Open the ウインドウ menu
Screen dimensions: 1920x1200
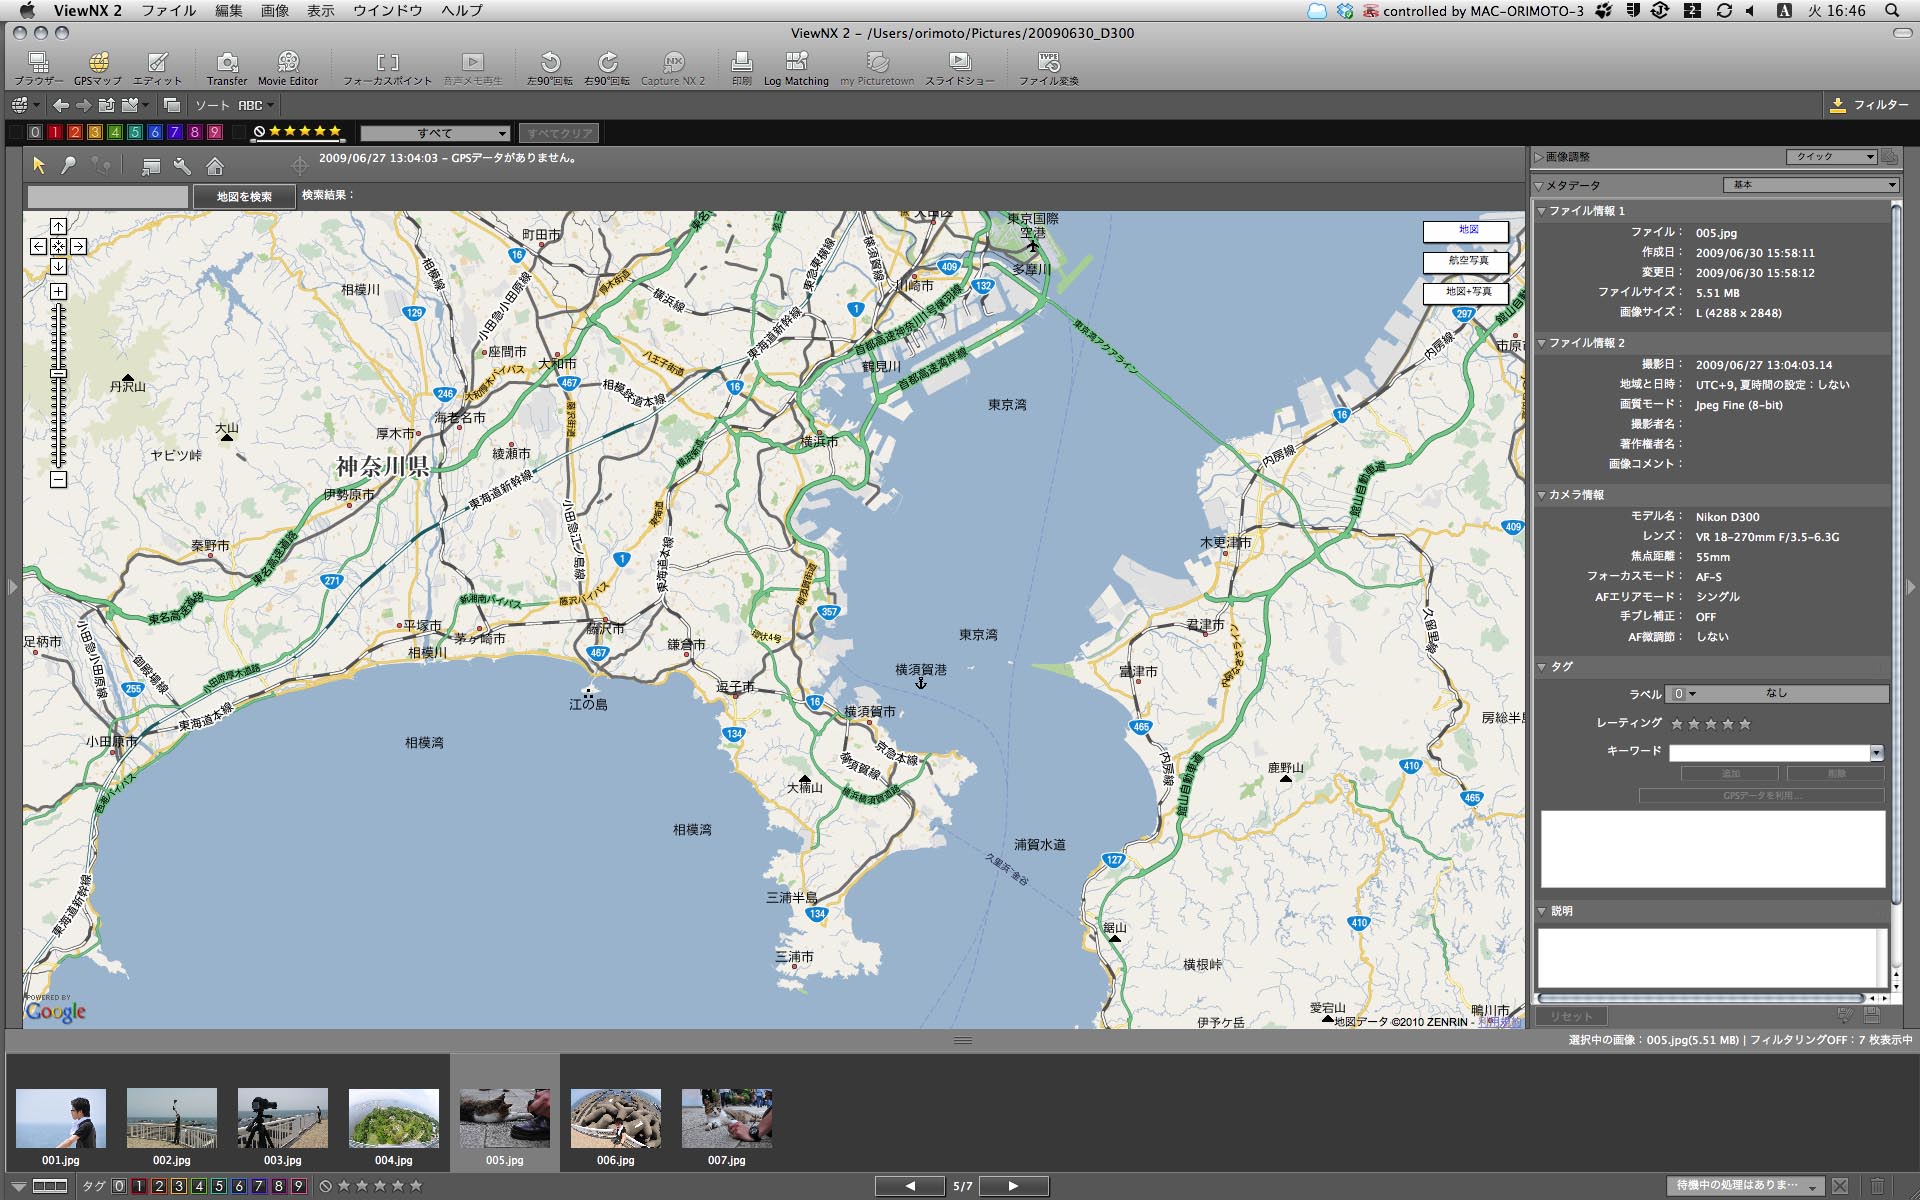(x=387, y=10)
